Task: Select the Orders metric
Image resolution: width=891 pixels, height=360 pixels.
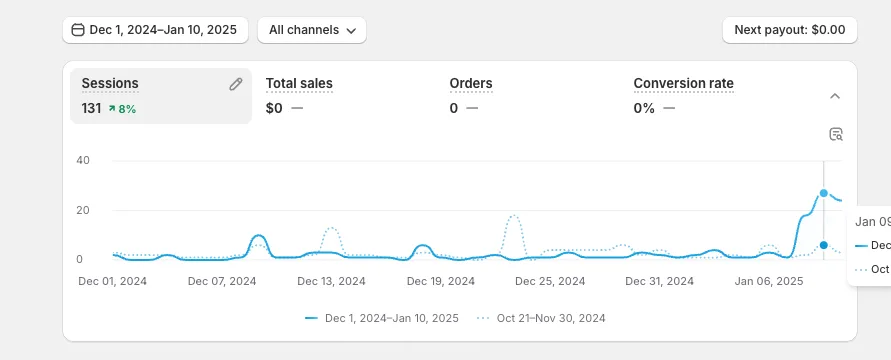Action: (471, 83)
